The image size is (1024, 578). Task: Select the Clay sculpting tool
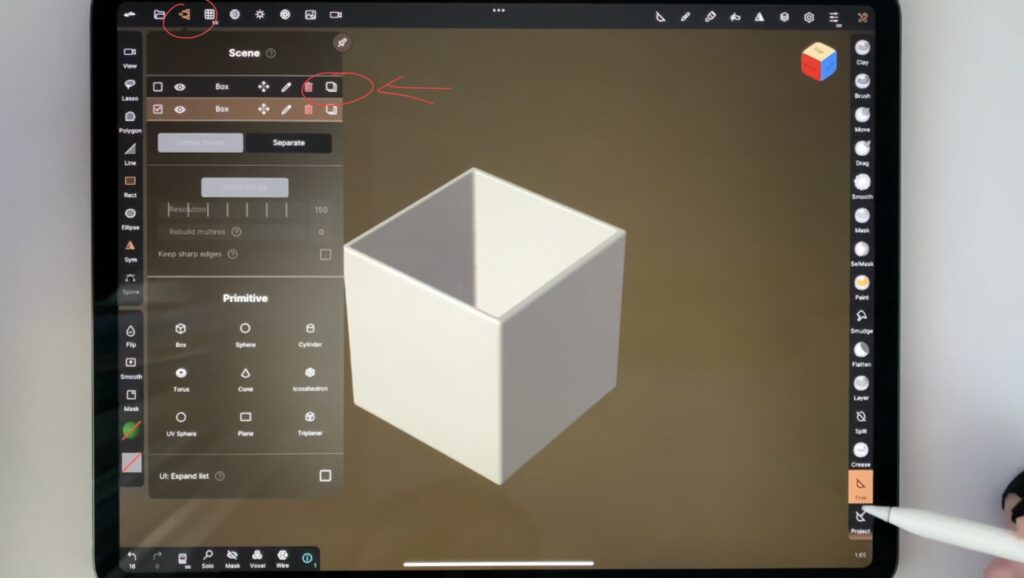click(x=861, y=49)
